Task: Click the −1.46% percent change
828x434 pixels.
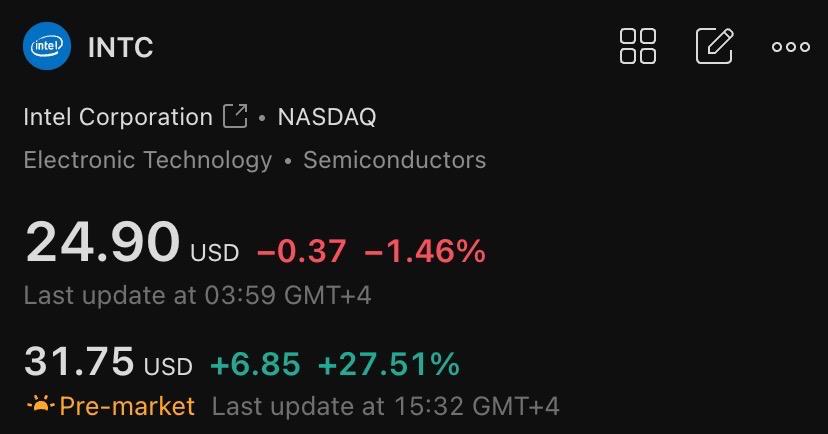Action: (425, 251)
